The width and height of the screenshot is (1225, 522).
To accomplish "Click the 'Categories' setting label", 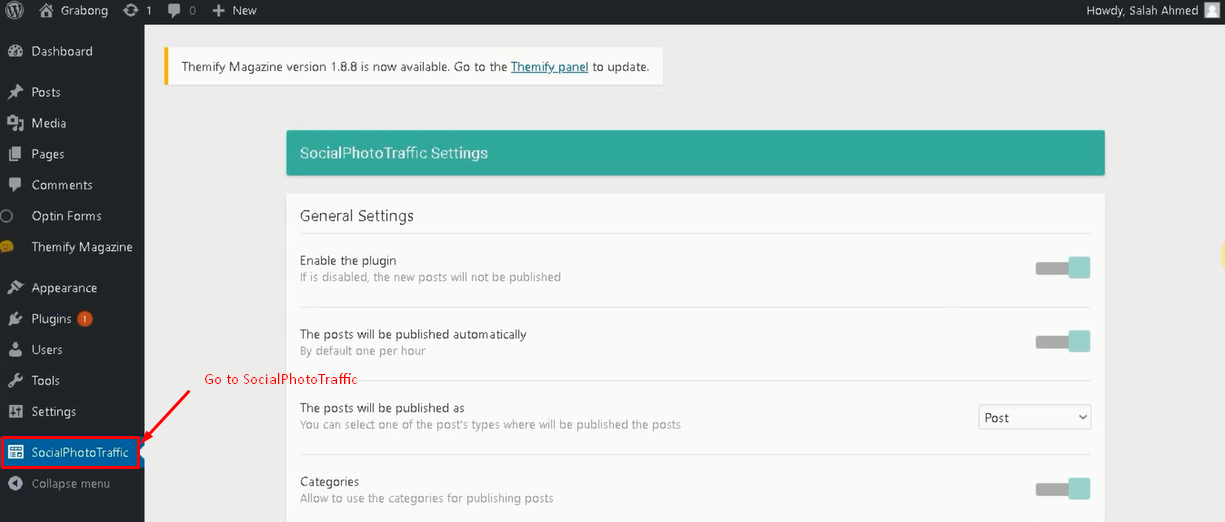I will 329,481.
